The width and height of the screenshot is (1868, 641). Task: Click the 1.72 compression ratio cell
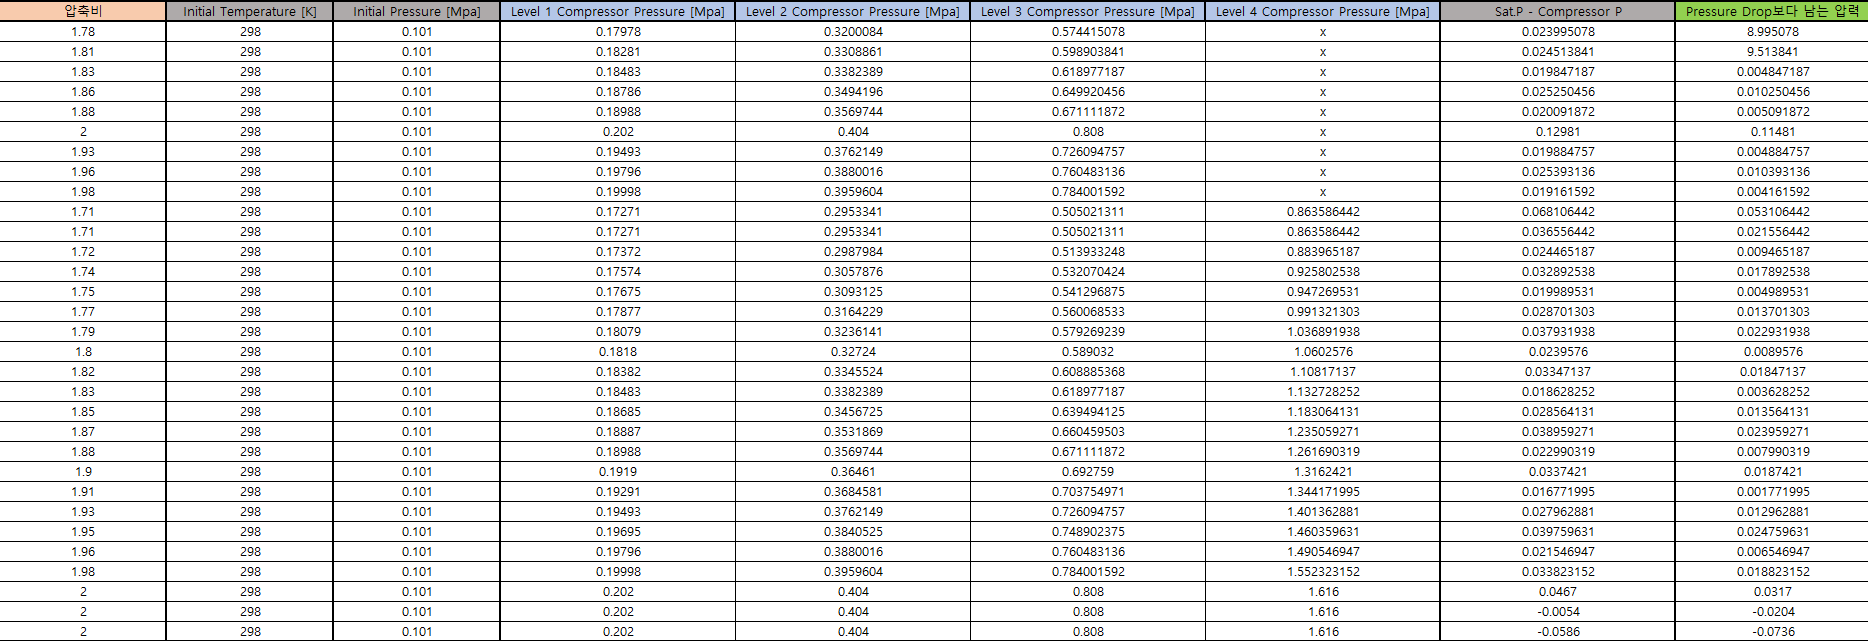point(83,251)
